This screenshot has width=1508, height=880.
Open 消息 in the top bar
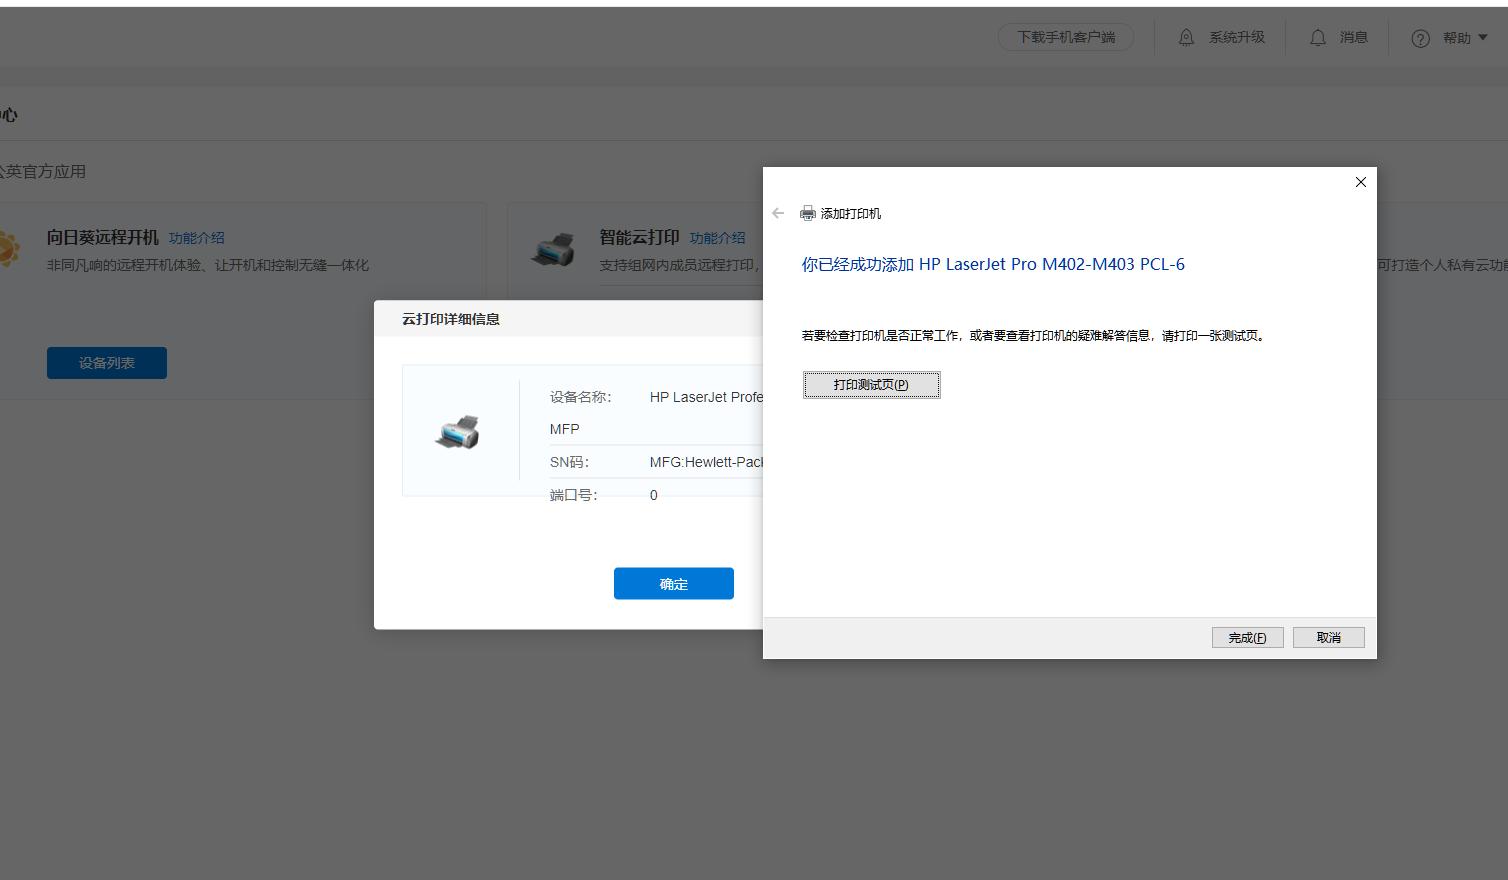click(1354, 37)
